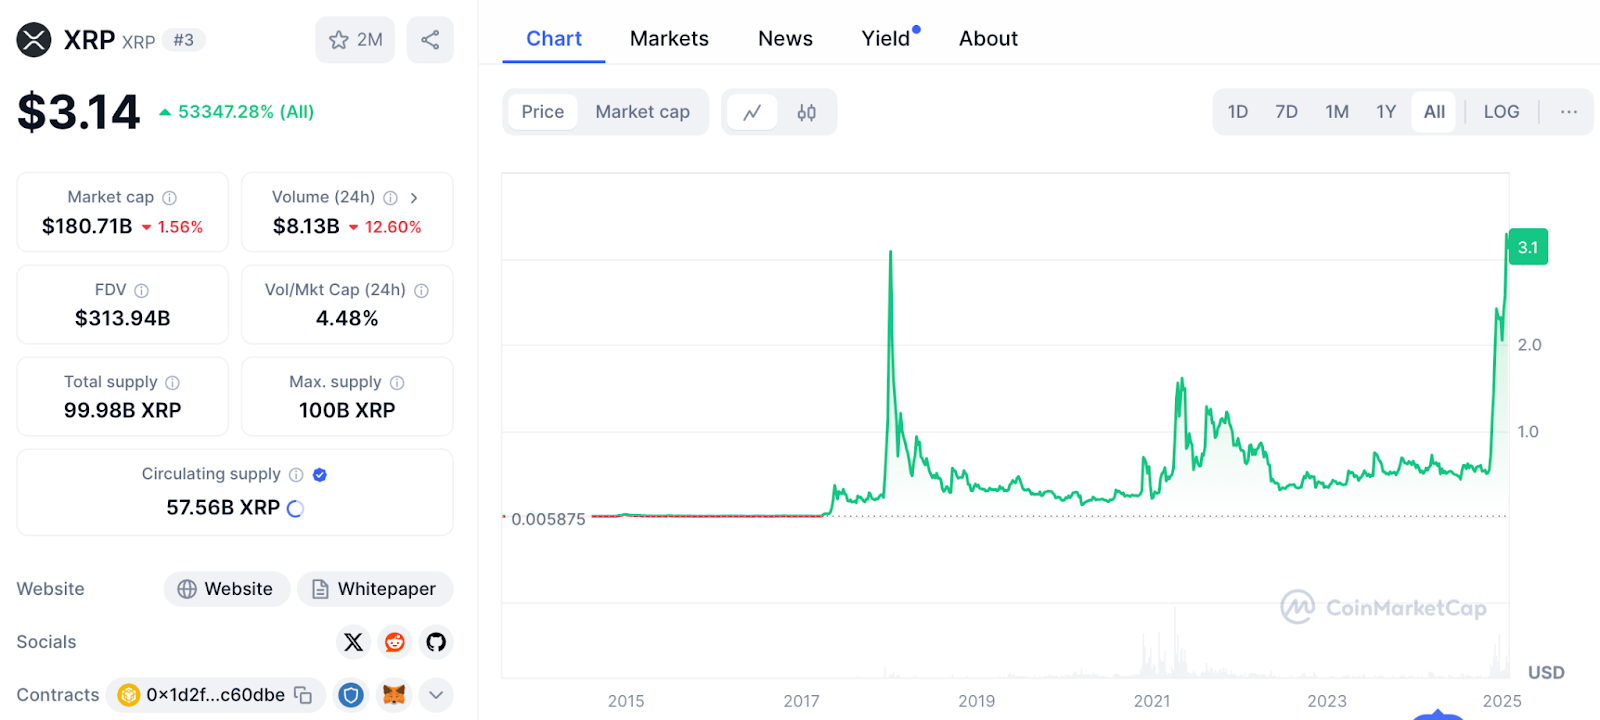Screen dimensions: 1600x720
Task: Switch to the Yield tab
Action: tap(887, 39)
